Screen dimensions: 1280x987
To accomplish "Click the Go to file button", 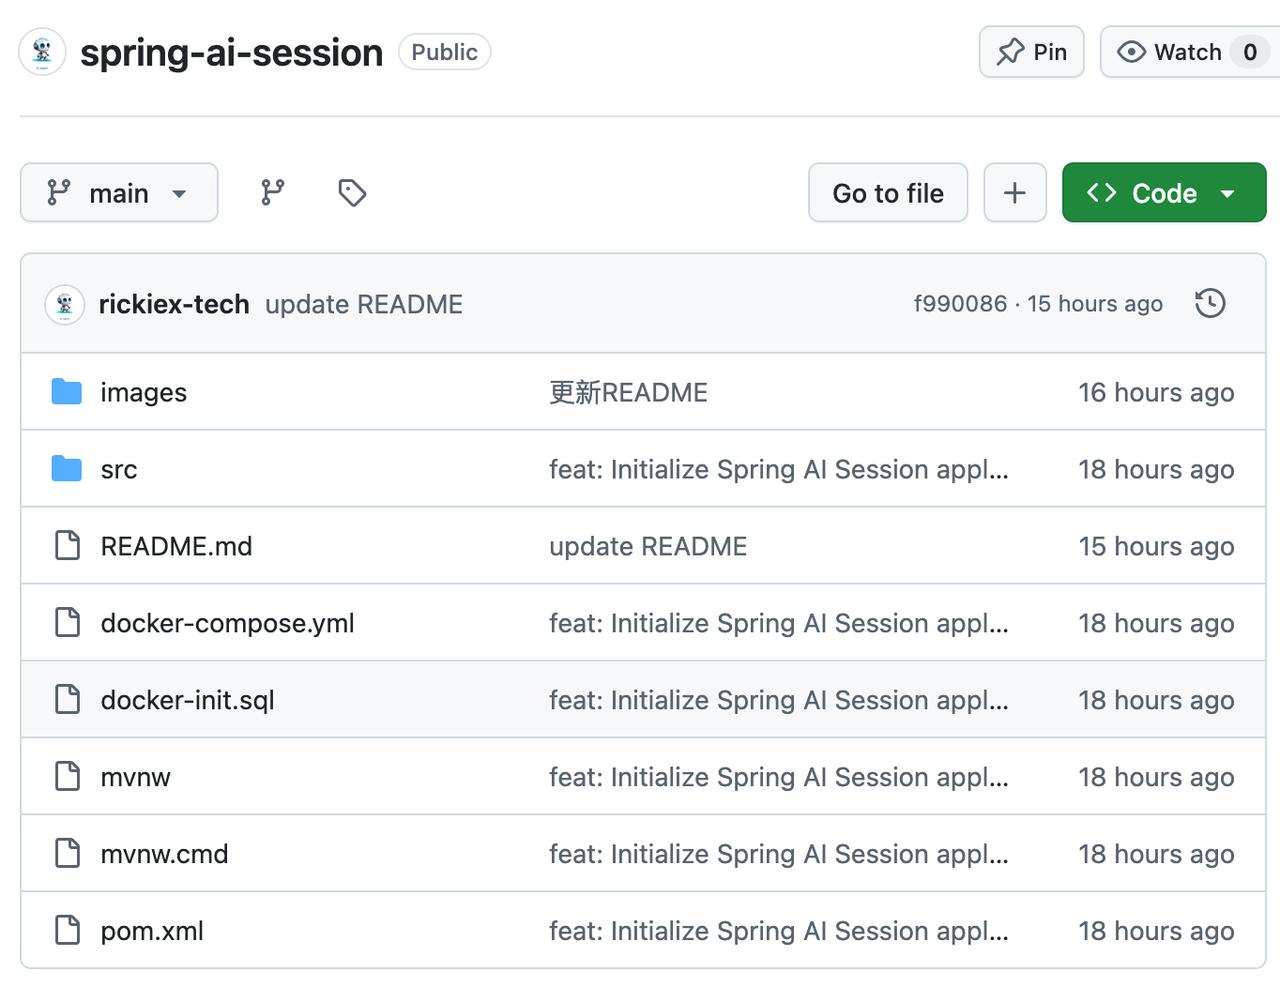I will [x=888, y=192].
